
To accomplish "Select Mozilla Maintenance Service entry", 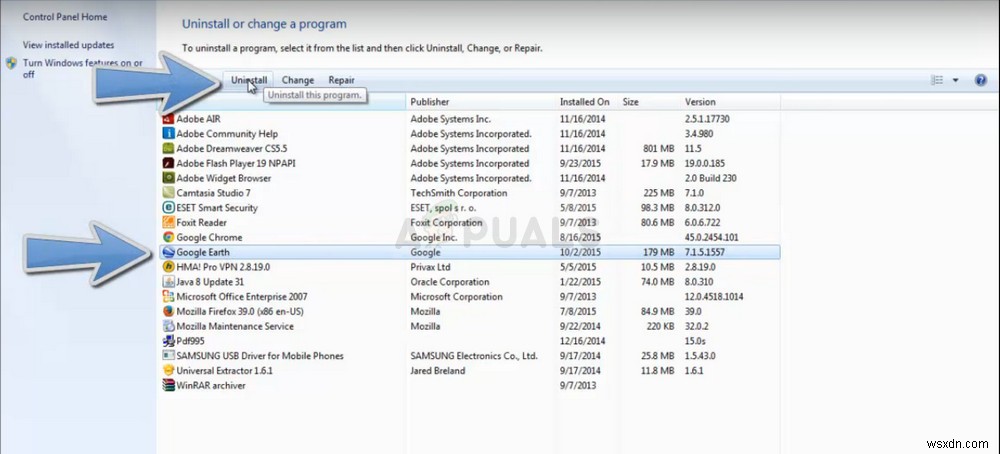I will point(235,326).
